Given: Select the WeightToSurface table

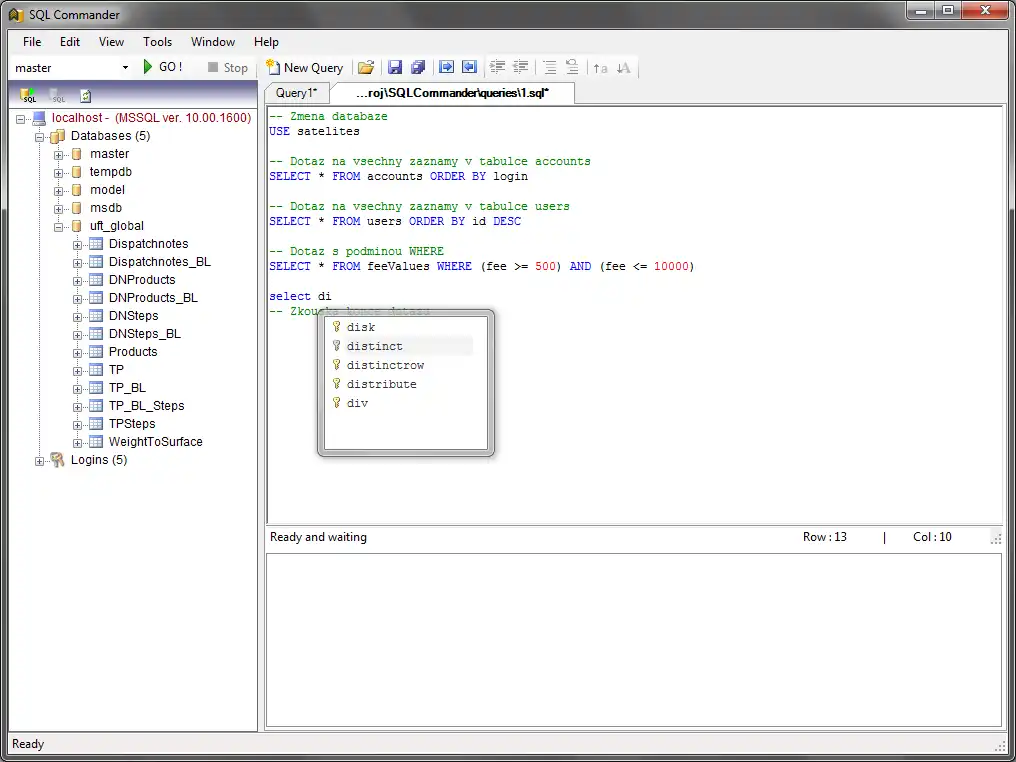Looking at the screenshot, I should tap(155, 442).
